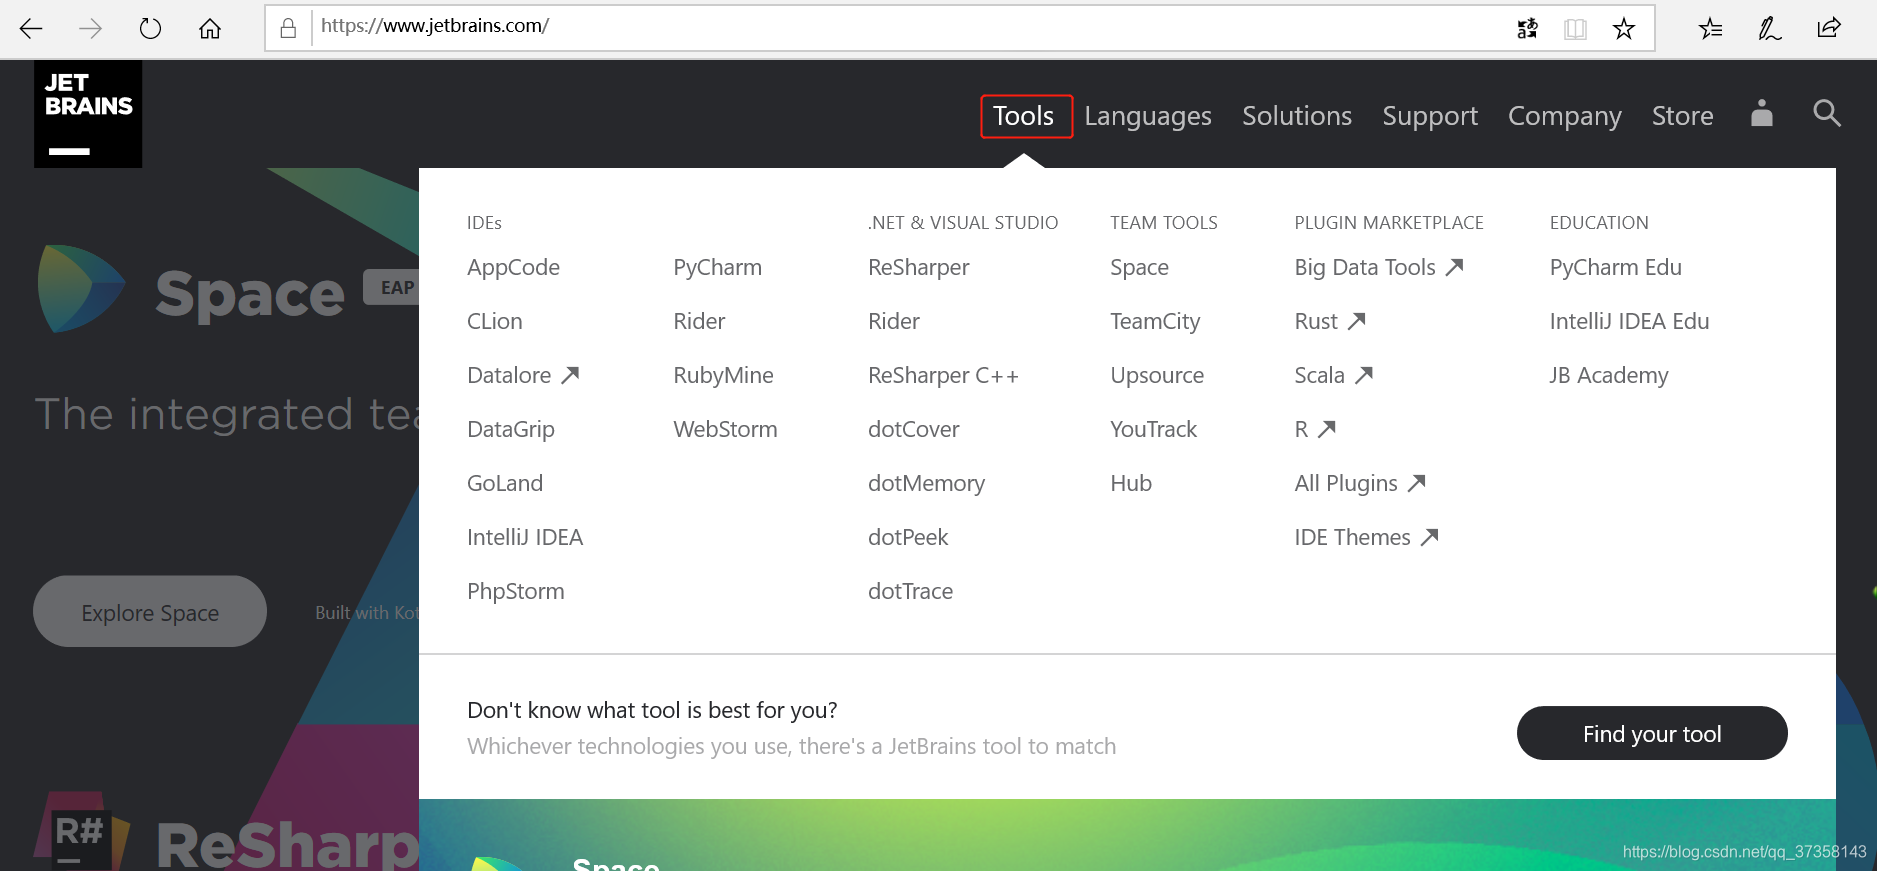This screenshot has width=1877, height=871.
Task: Open the favorites list hub icon
Action: tap(1710, 29)
